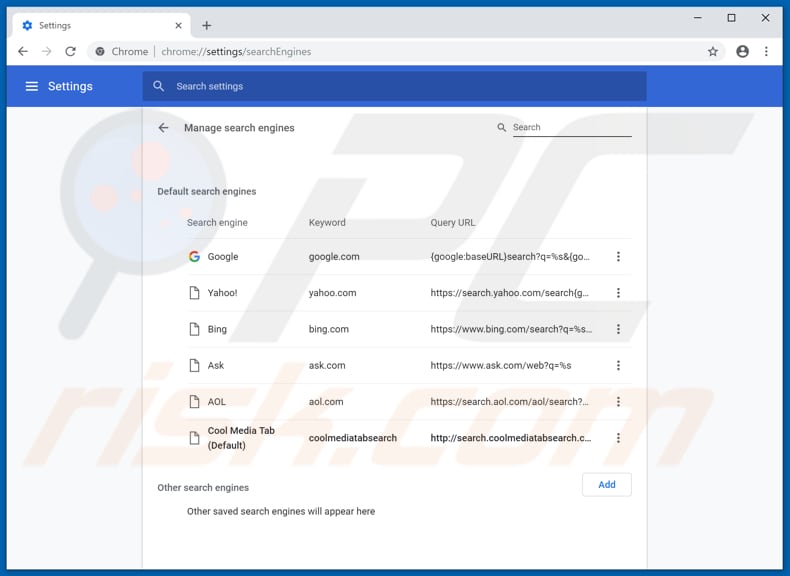
Task: Click the Search engine column header
Action: pos(217,222)
